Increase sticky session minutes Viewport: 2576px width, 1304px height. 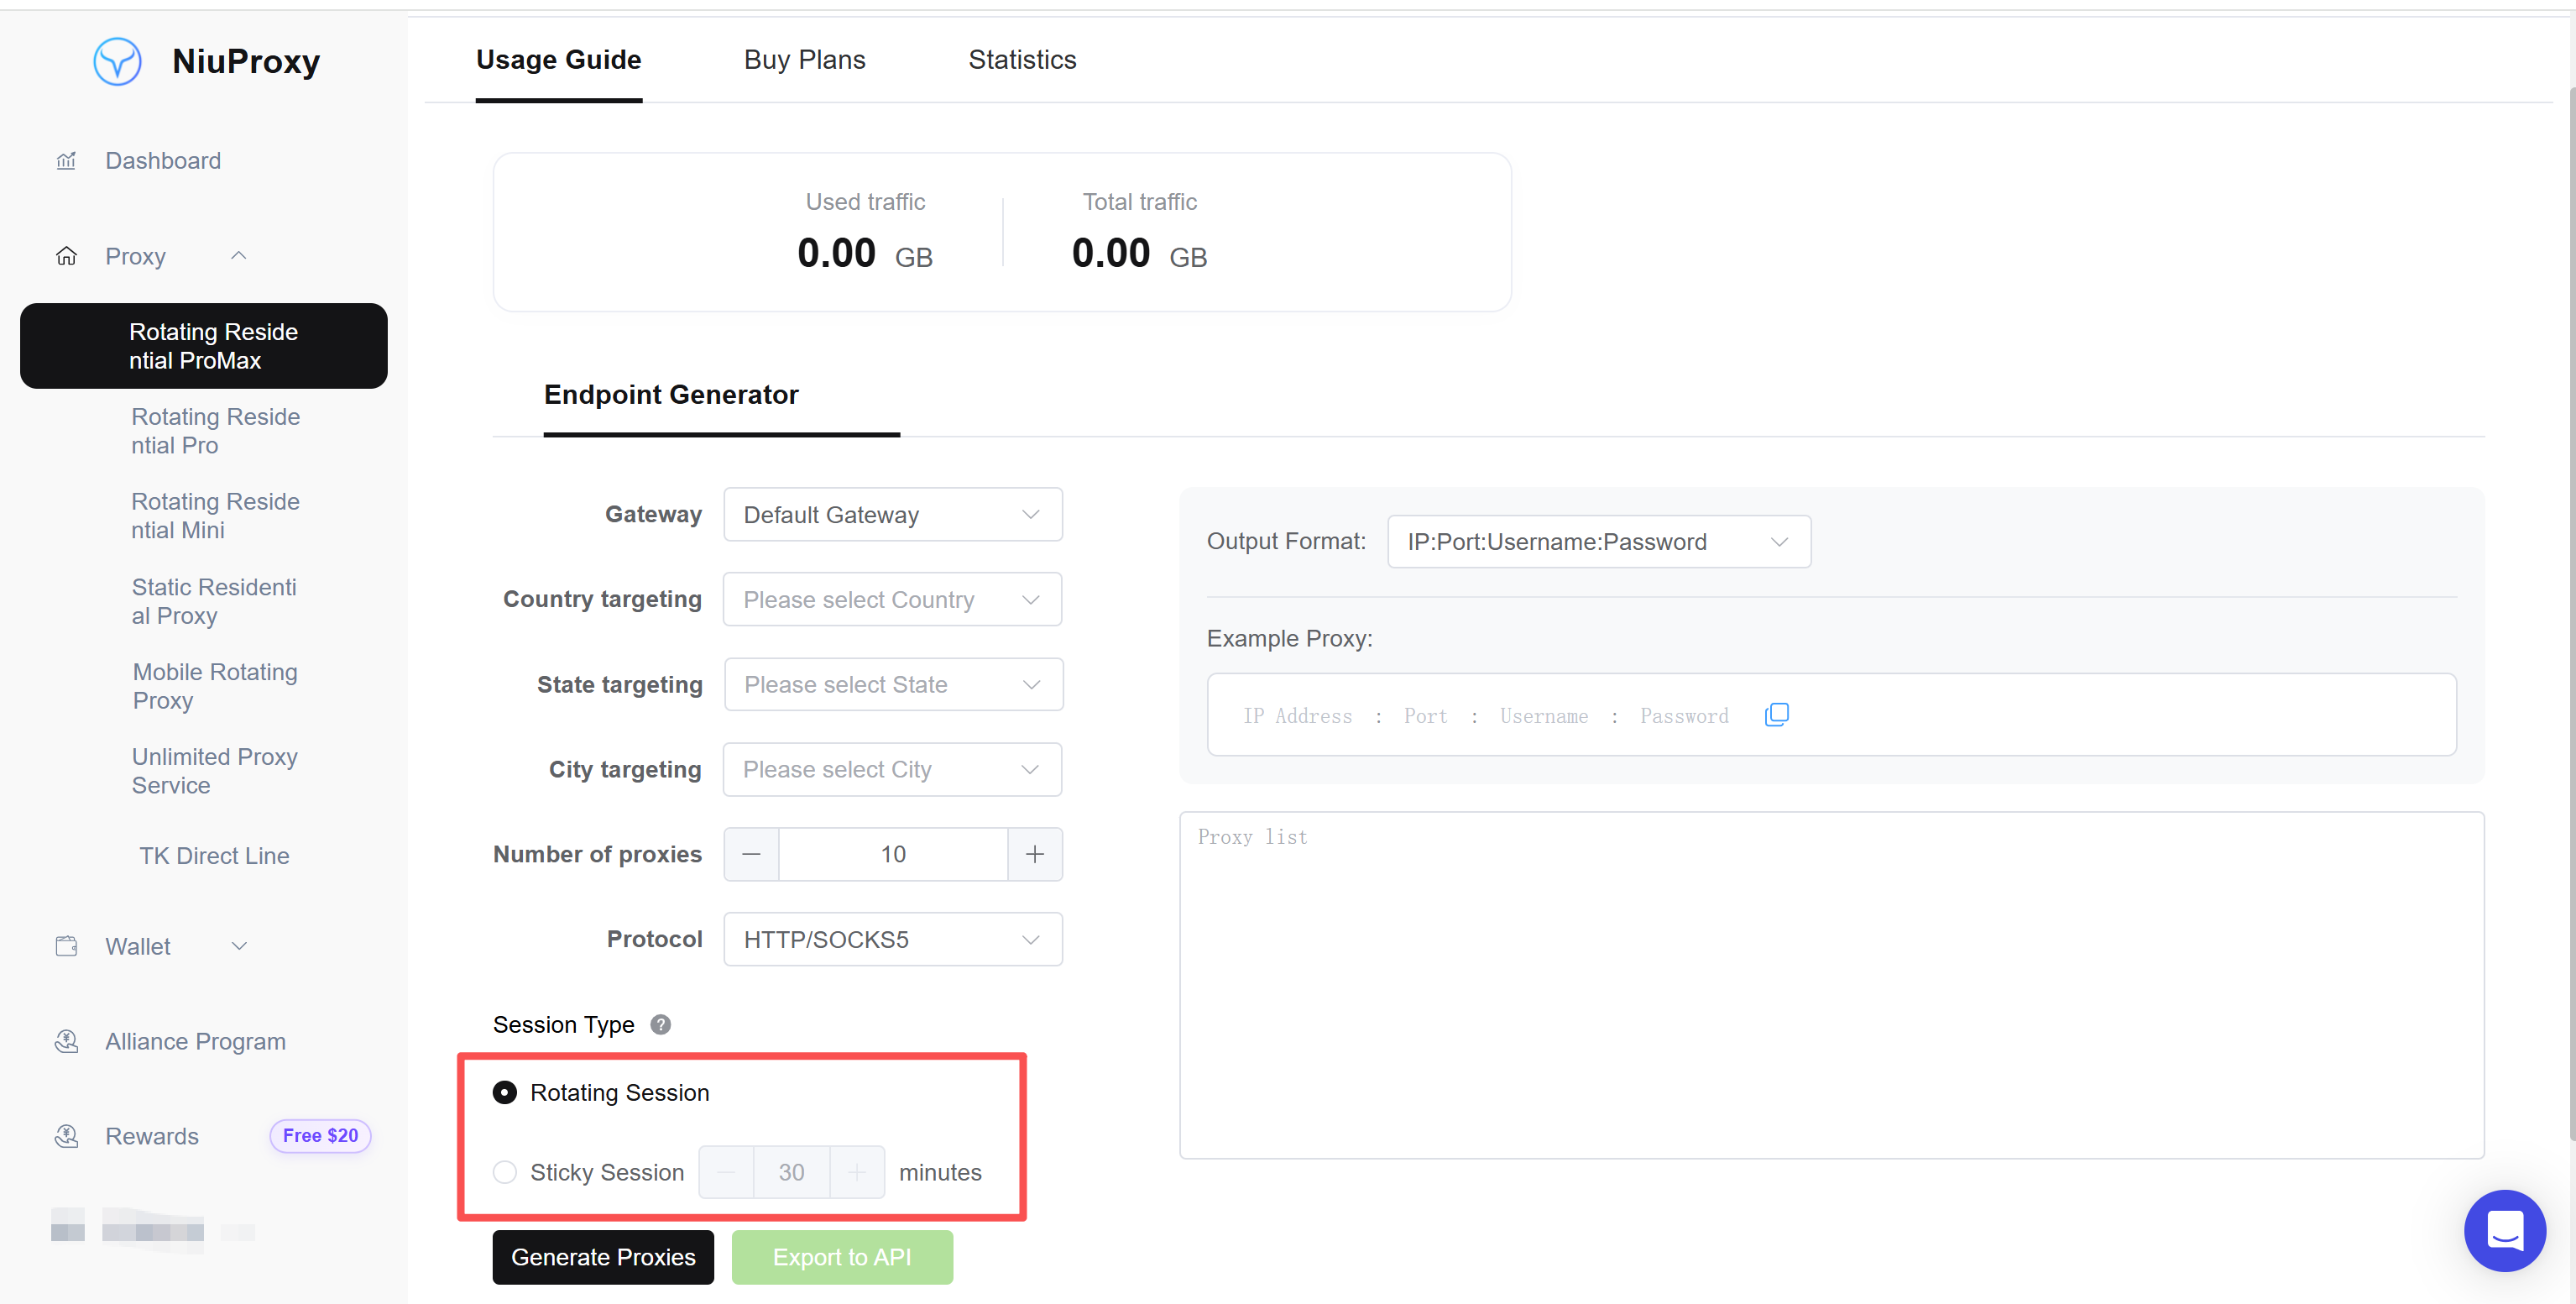[x=857, y=1172]
